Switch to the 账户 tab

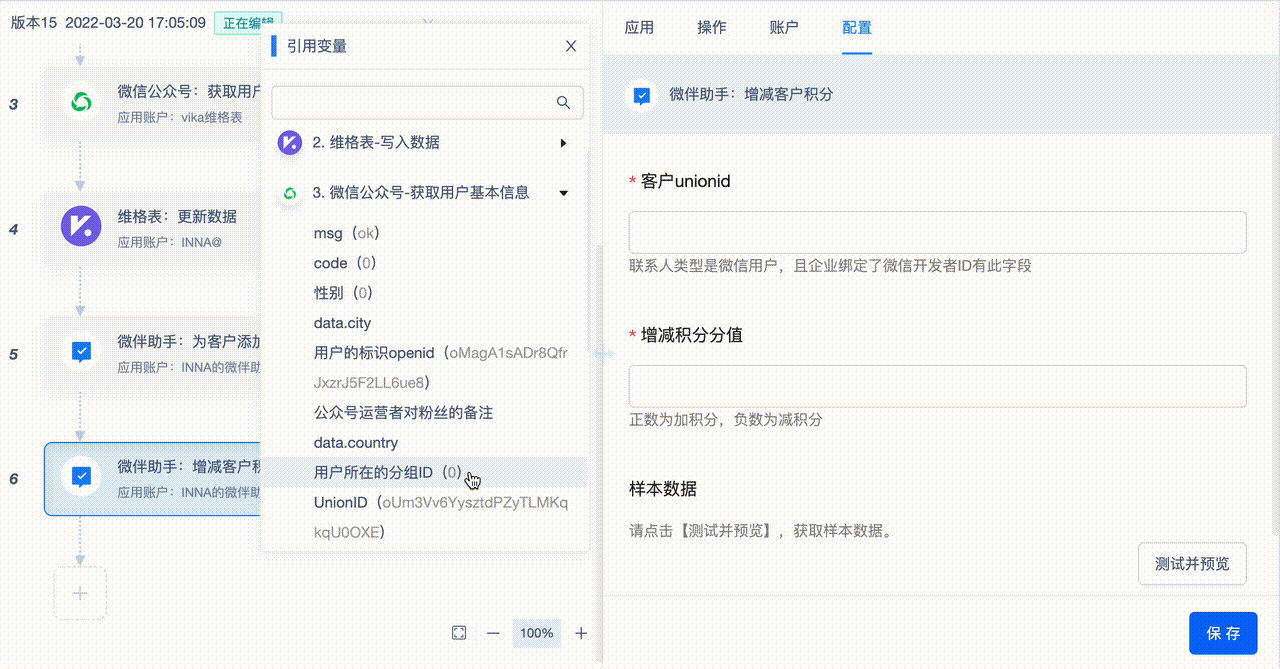tap(784, 27)
